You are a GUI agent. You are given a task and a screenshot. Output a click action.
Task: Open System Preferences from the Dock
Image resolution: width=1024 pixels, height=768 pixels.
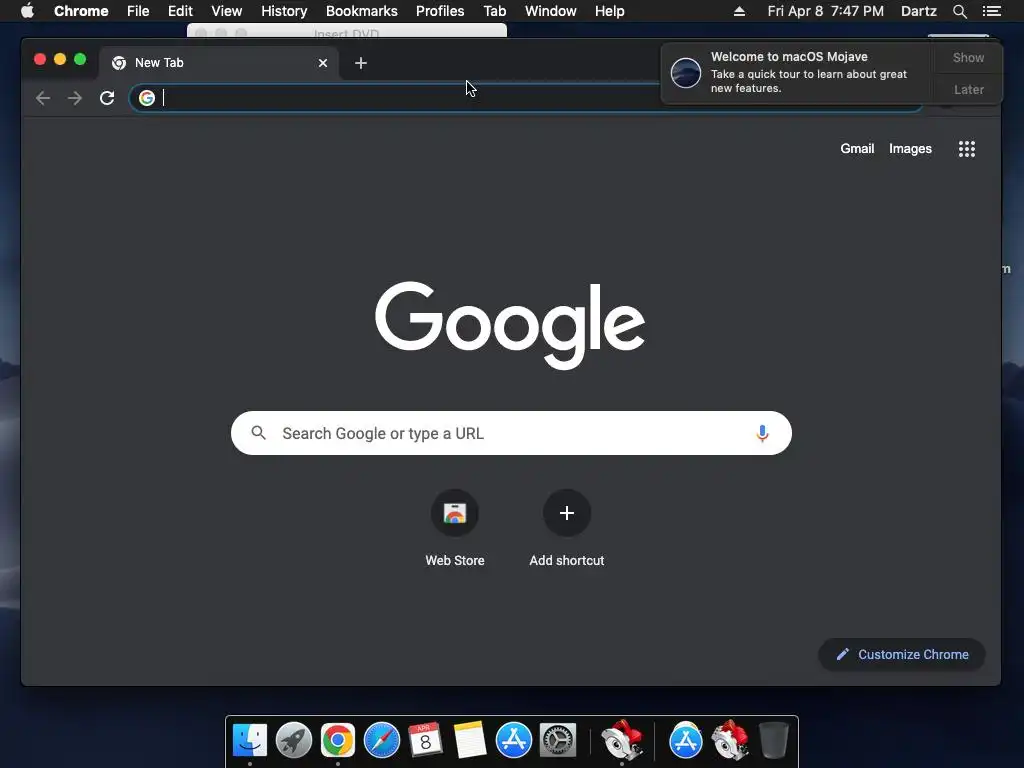[x=558, y=741]
